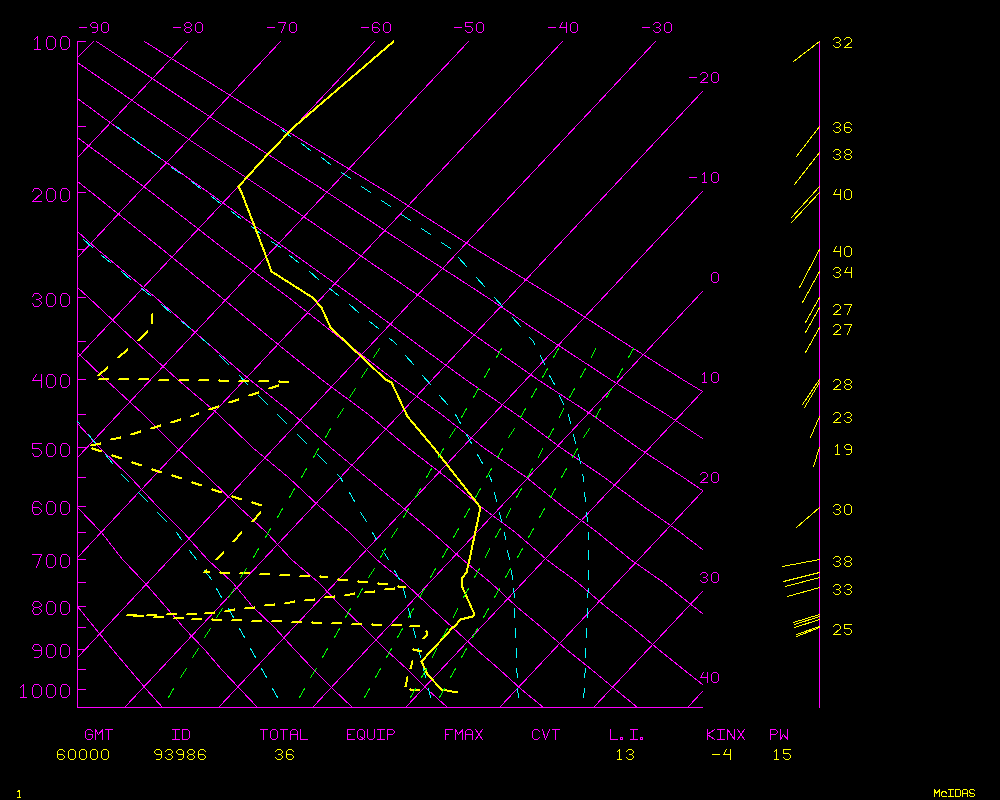Image resolution: width=1000 pixels, height=800 pixels.
Task: Click the K-index value -4
Action: pyautogui.click(x=721, y=754)
